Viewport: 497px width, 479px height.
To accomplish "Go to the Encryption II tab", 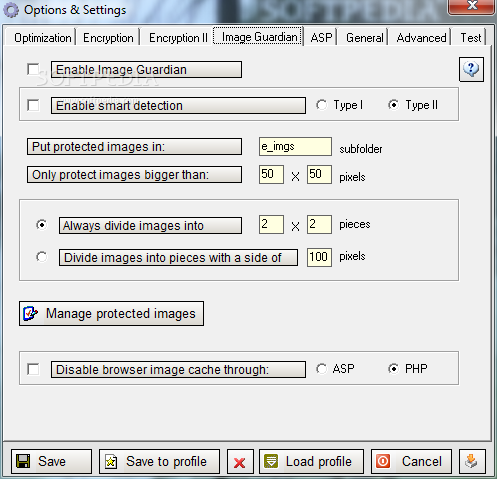I will click(x=178, y=38).
